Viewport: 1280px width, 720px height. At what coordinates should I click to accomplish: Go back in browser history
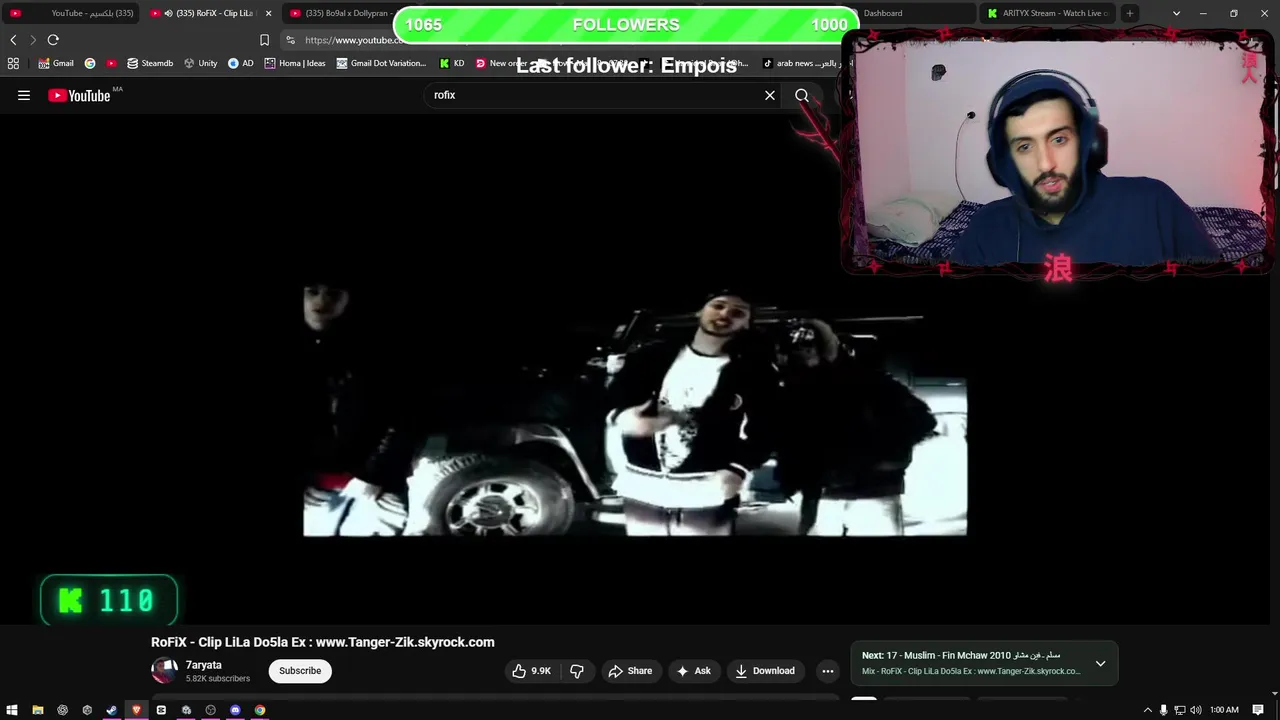click(x=13, y=40)
